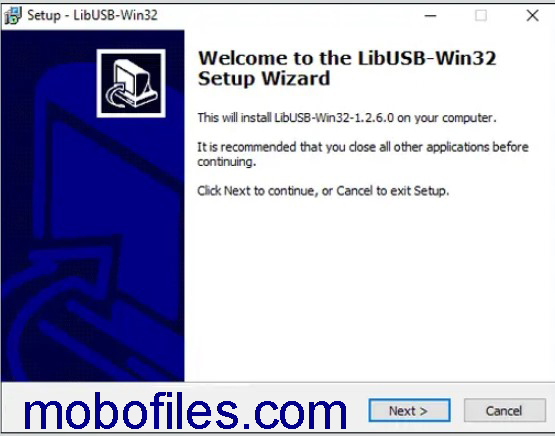The width and height of the screenshot is (555, 436).
Task: Click the 'It is recommended that you close' line
Action: (x=363, y=147)
